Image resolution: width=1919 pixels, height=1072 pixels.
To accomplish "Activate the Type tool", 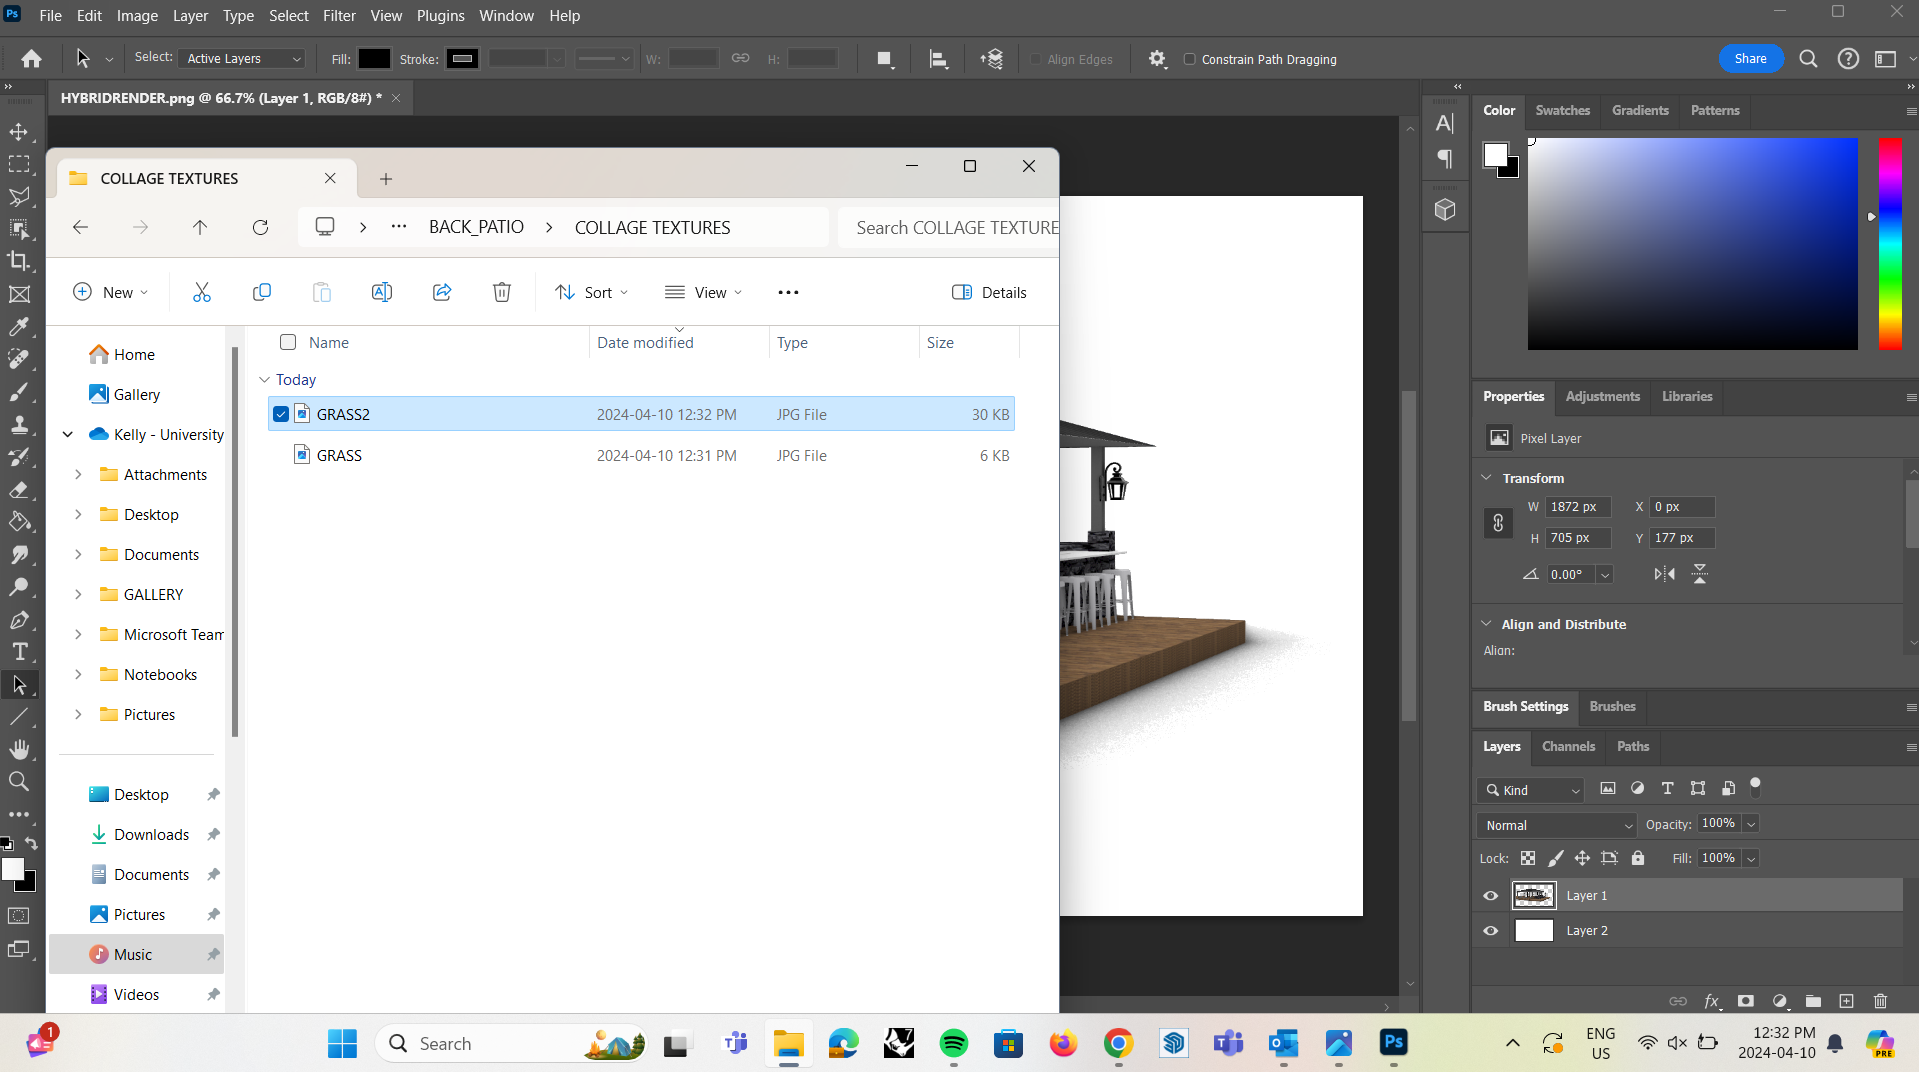I will [x=20, y=651].
